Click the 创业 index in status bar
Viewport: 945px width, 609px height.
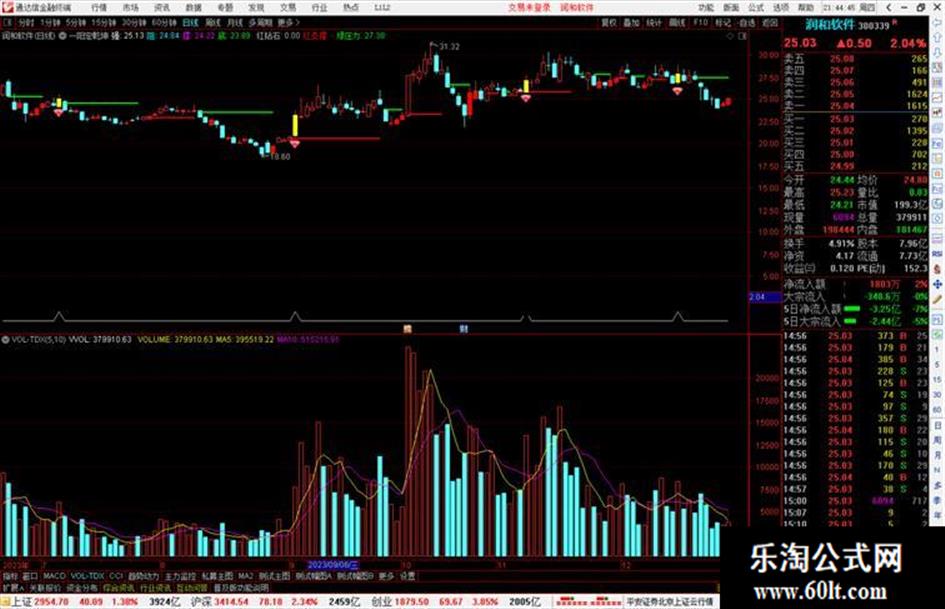[x=381, y=602]
